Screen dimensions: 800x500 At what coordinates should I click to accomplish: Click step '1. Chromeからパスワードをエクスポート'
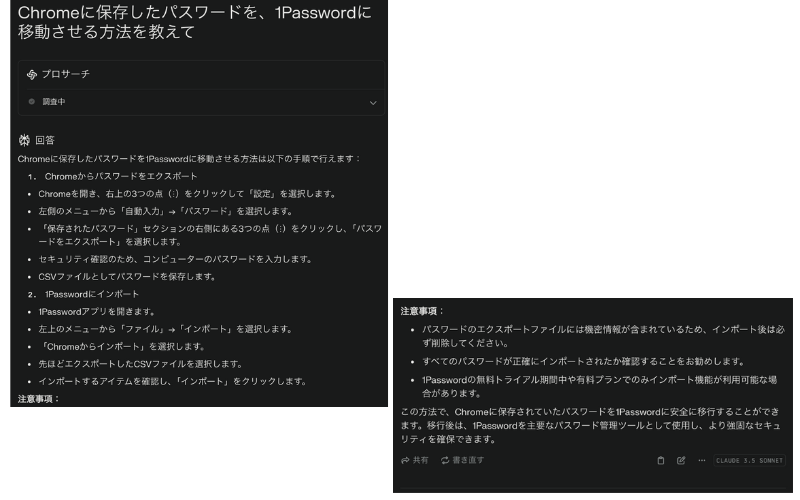[113, 176]
